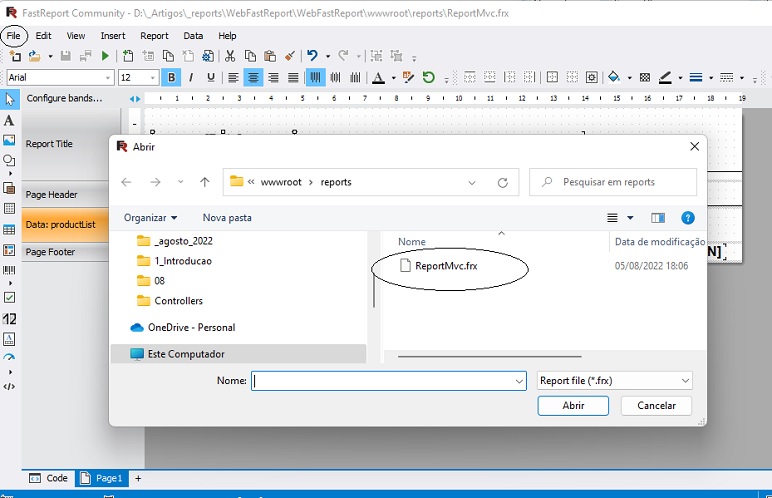Screen dimensions: 772x498
Task: Open the Edit menu
Action: (x=43, y=35)
